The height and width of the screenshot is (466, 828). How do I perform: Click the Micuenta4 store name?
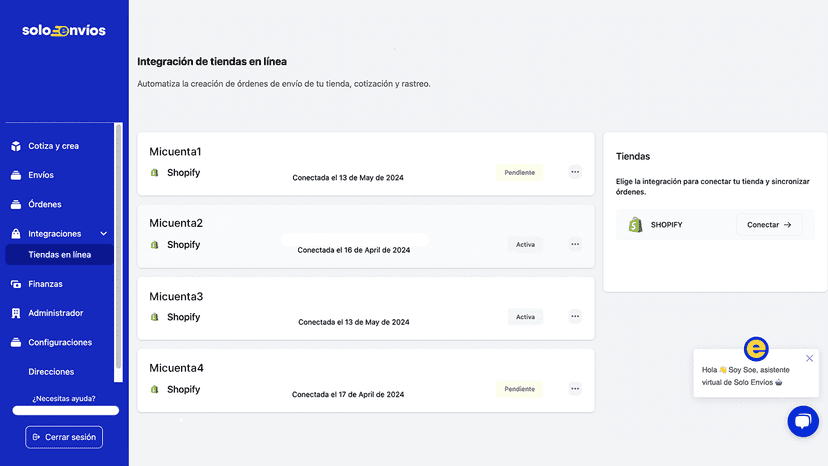tap(176, 368)
